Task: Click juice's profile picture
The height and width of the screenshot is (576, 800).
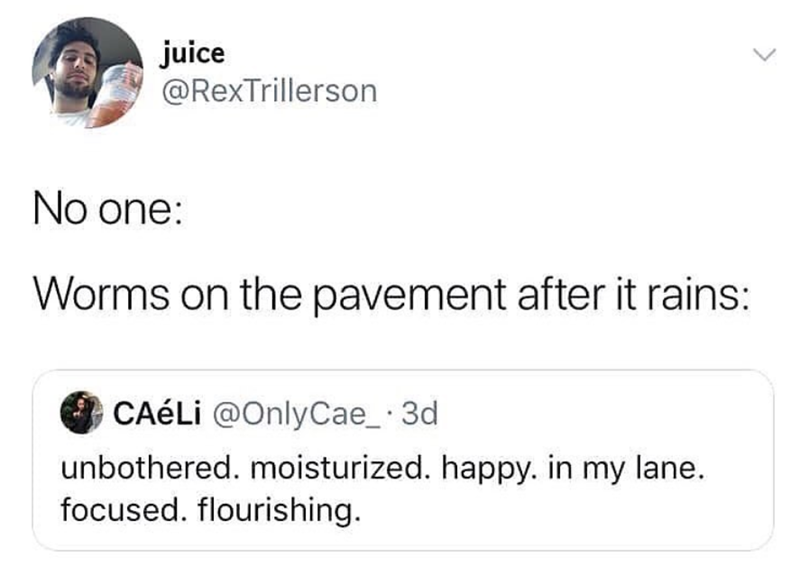Action: (x=88, y=73)
